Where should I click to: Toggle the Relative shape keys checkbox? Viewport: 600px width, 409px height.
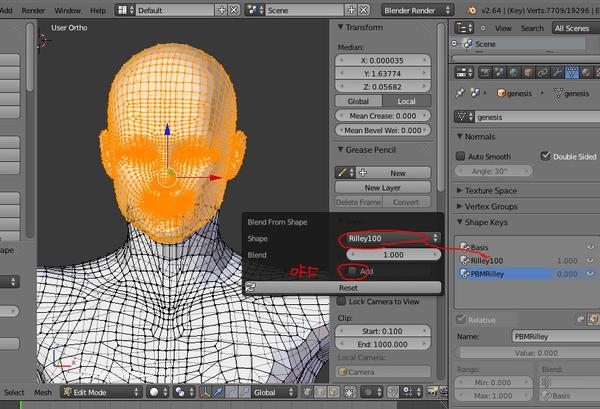tap(461, 319)
